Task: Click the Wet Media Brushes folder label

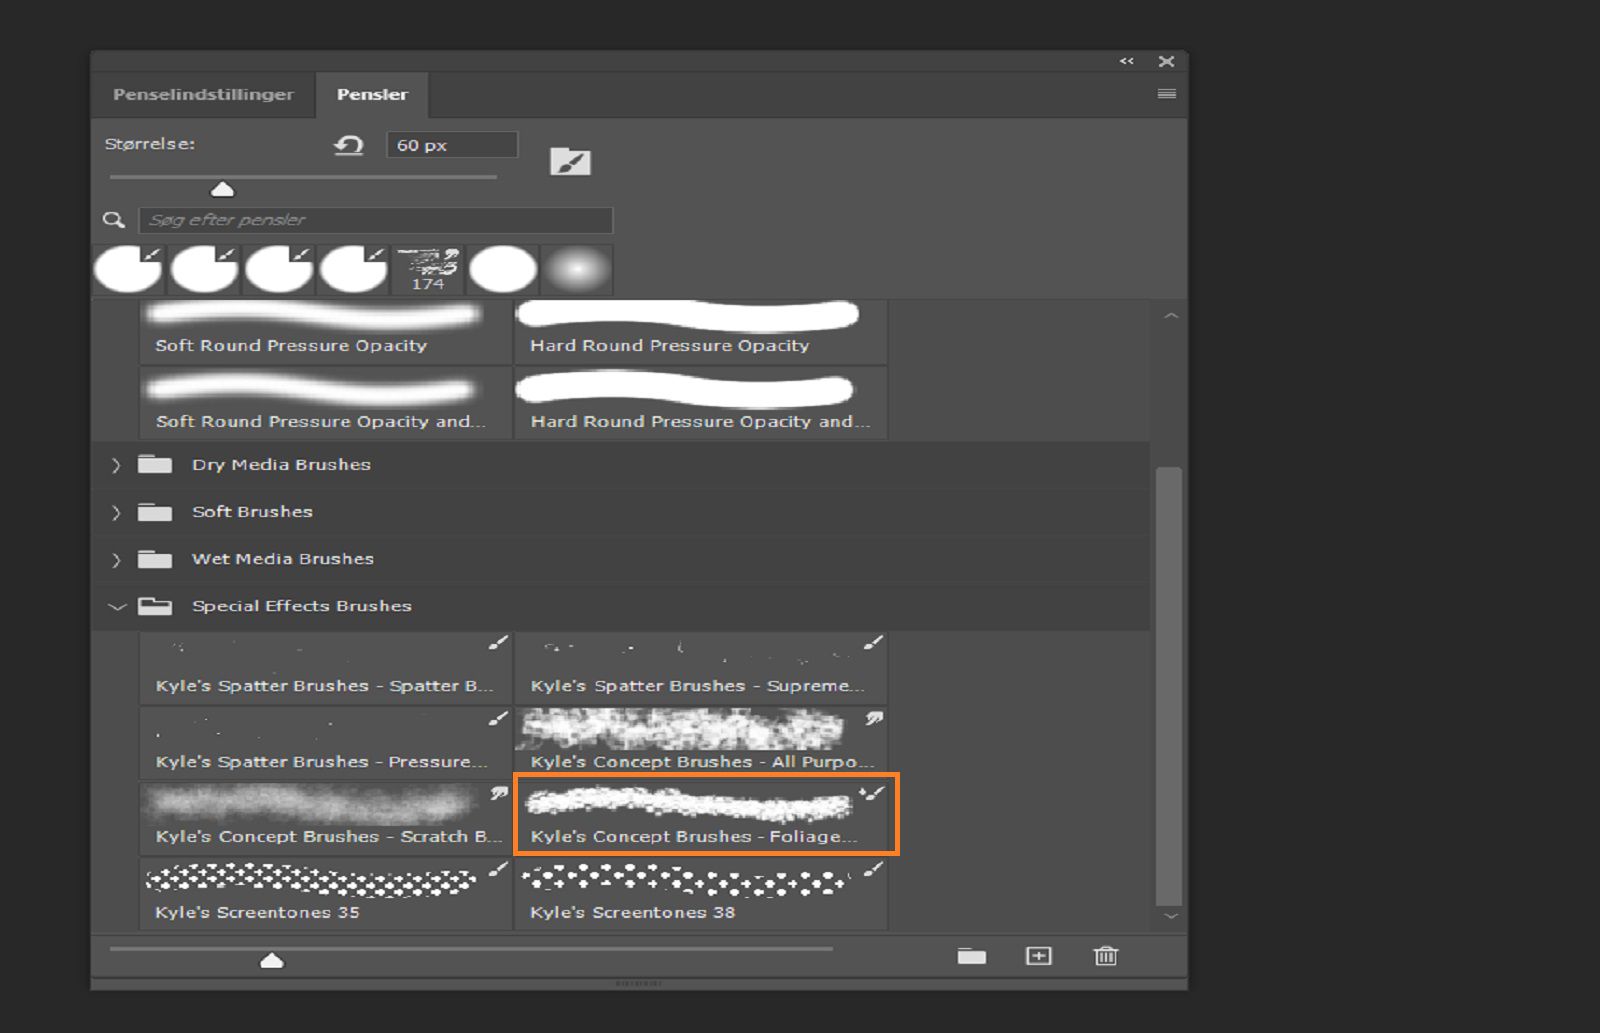Action: click(283, 559)
